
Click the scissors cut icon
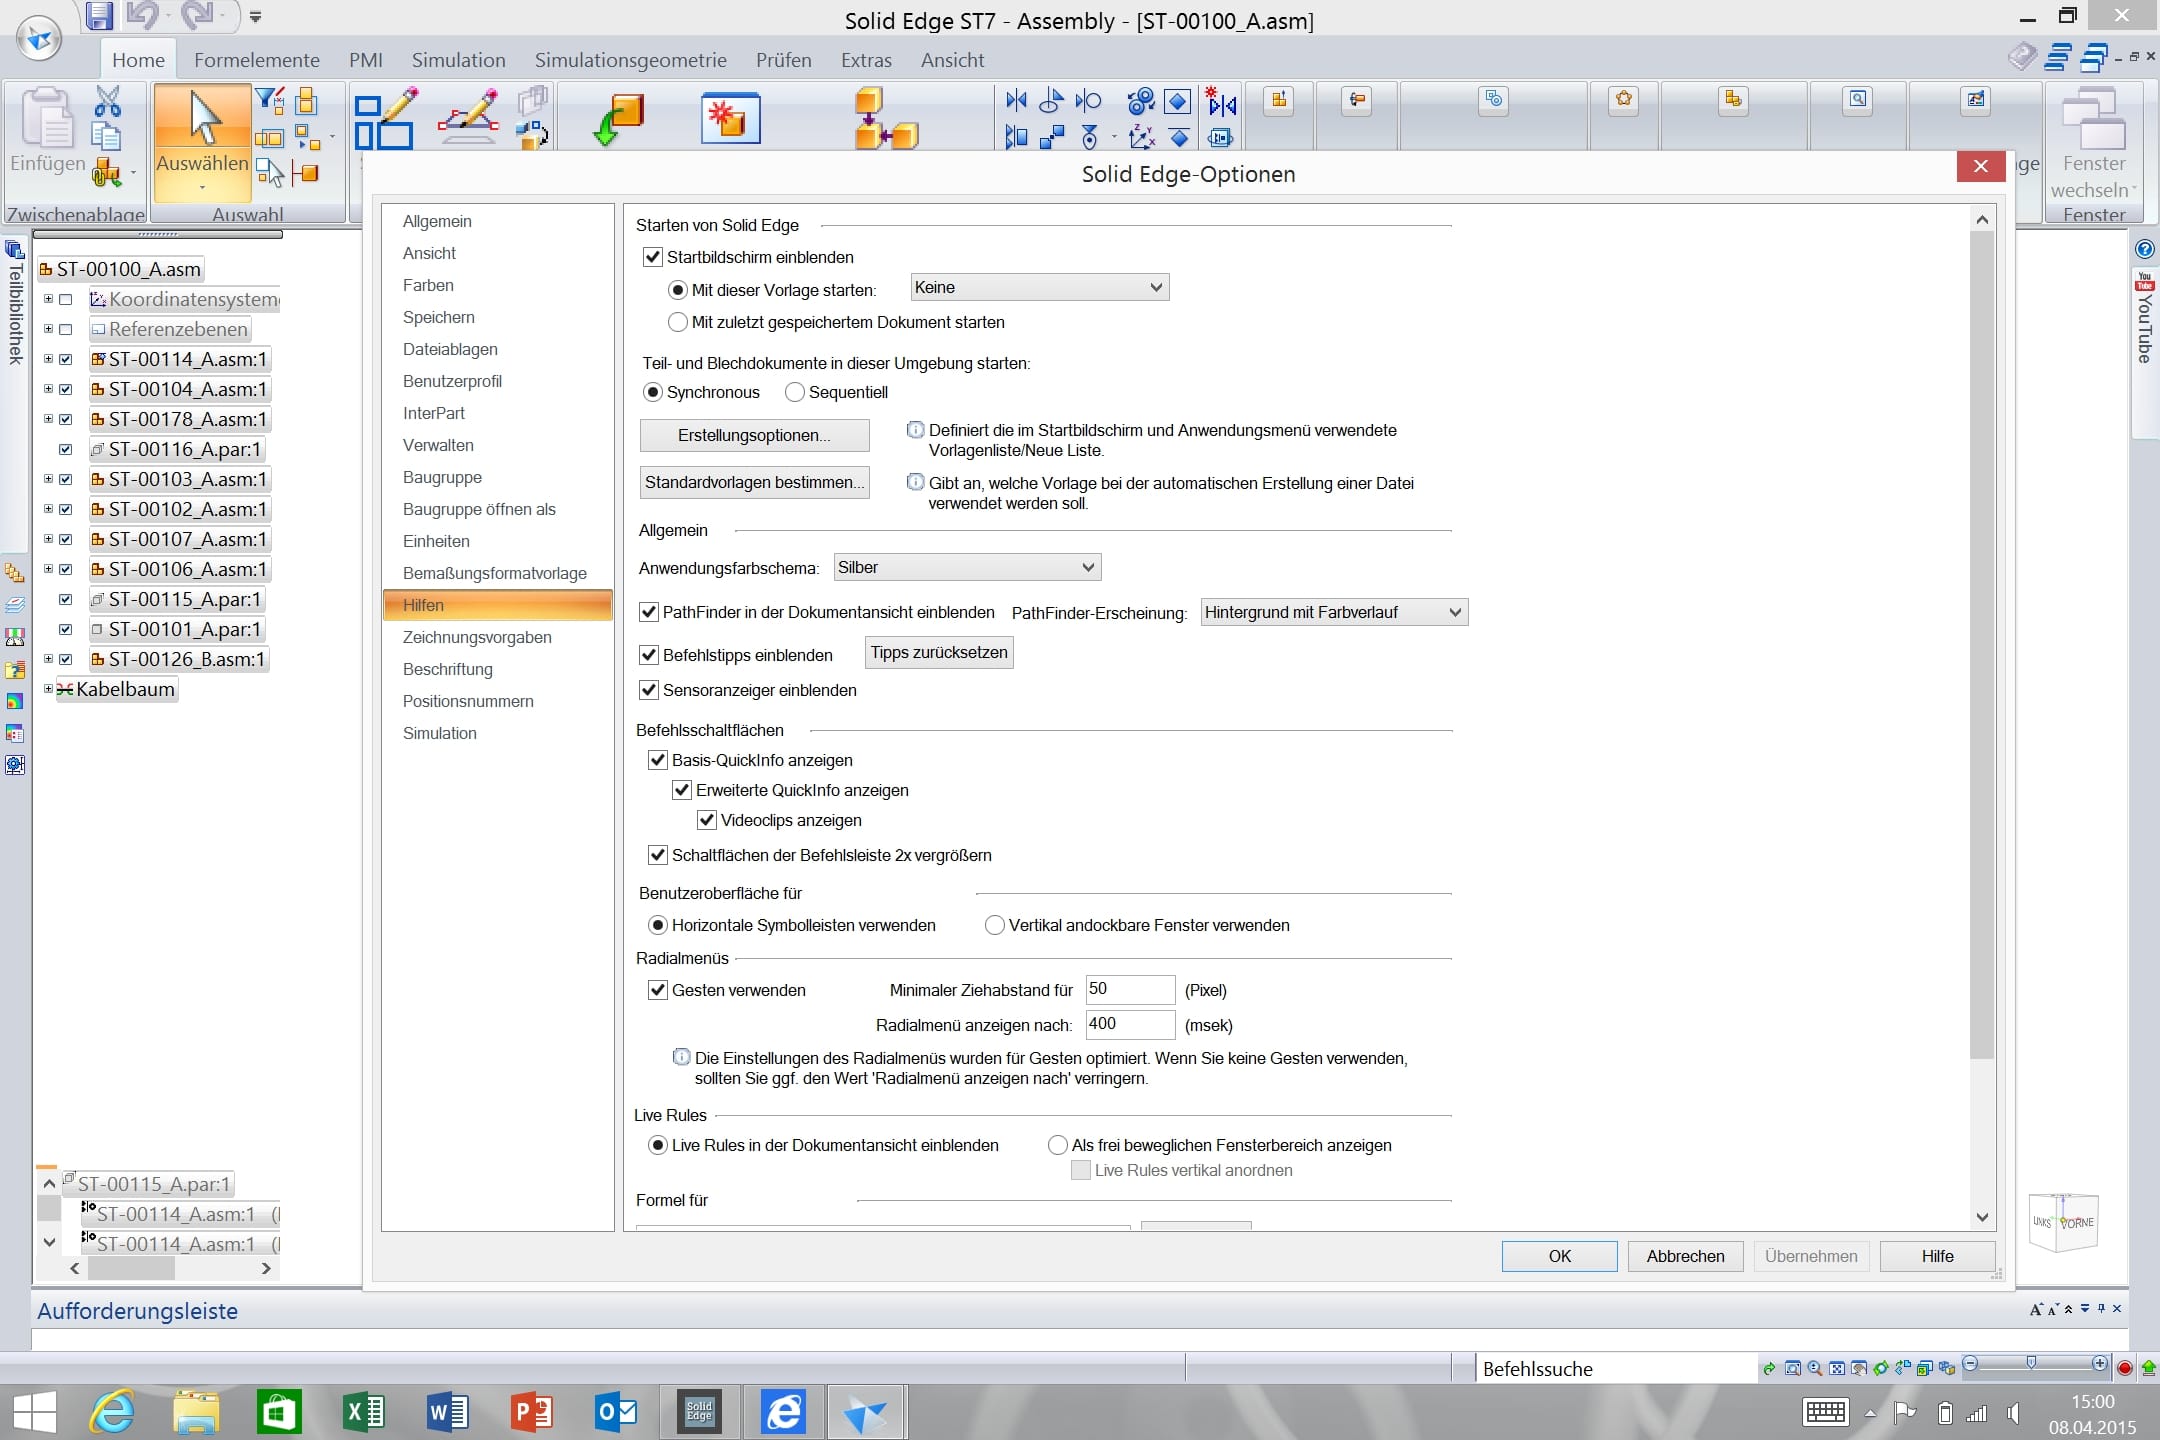[107, 101]
